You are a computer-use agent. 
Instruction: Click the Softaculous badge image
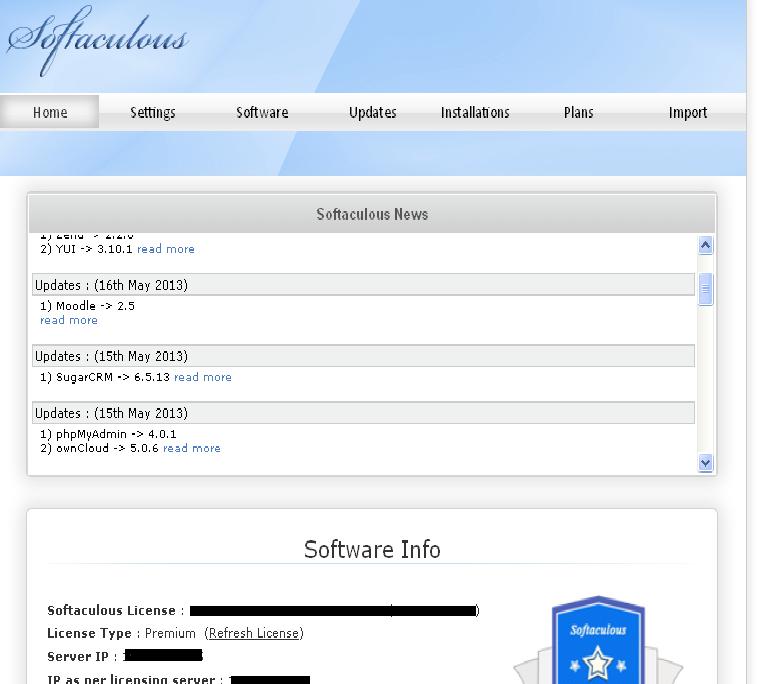[x=598, y=639]
